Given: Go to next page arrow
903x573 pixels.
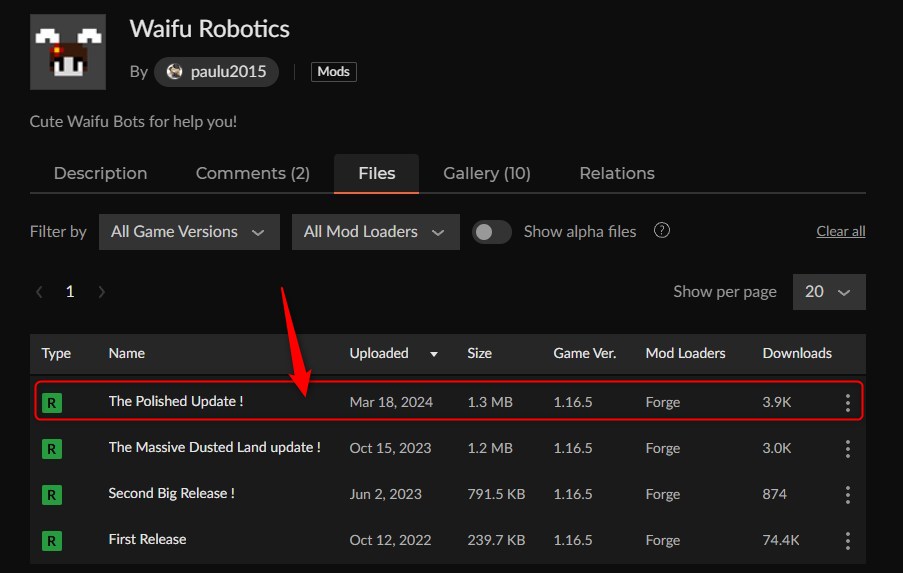Looking at the screenshot, I should pos(101,292).
